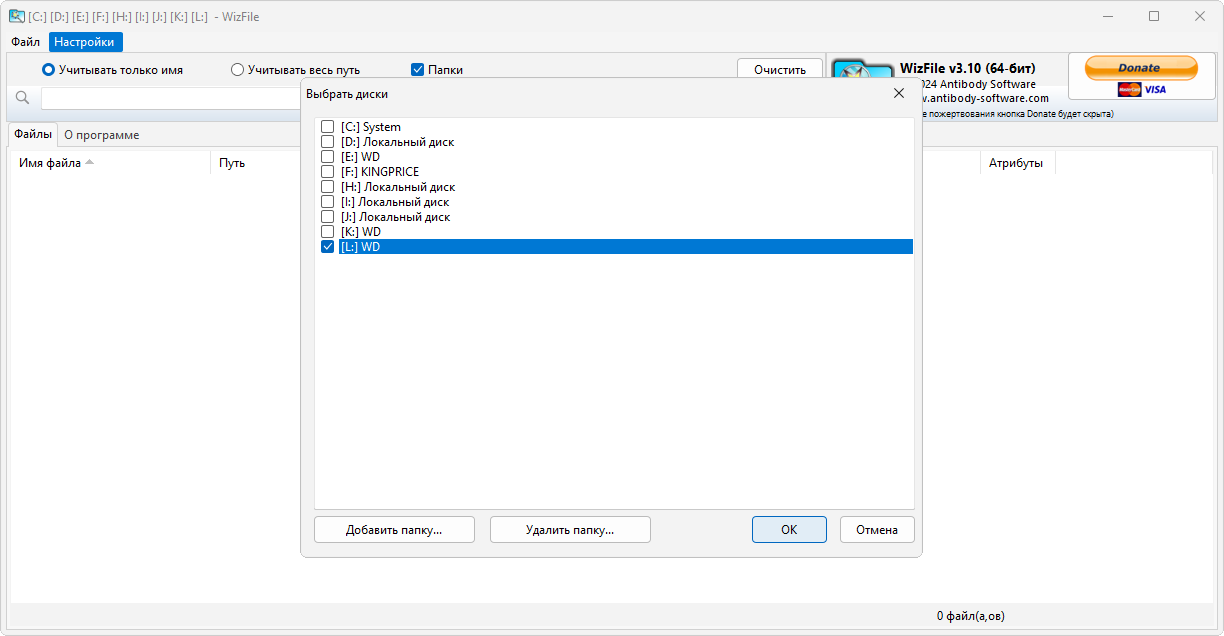Click the orange Donate button

tap(1141, 68)
